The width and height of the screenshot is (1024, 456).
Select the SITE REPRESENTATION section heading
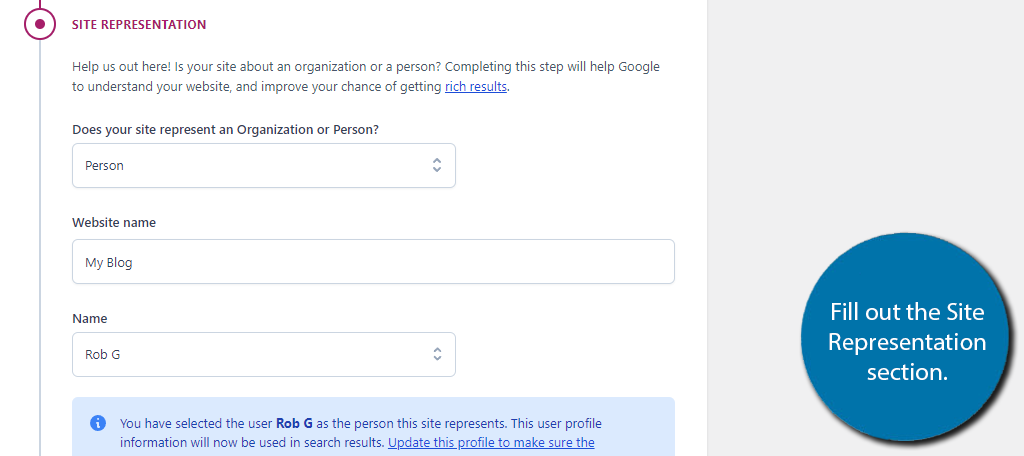pyautogui.click(x=139, y=25)
